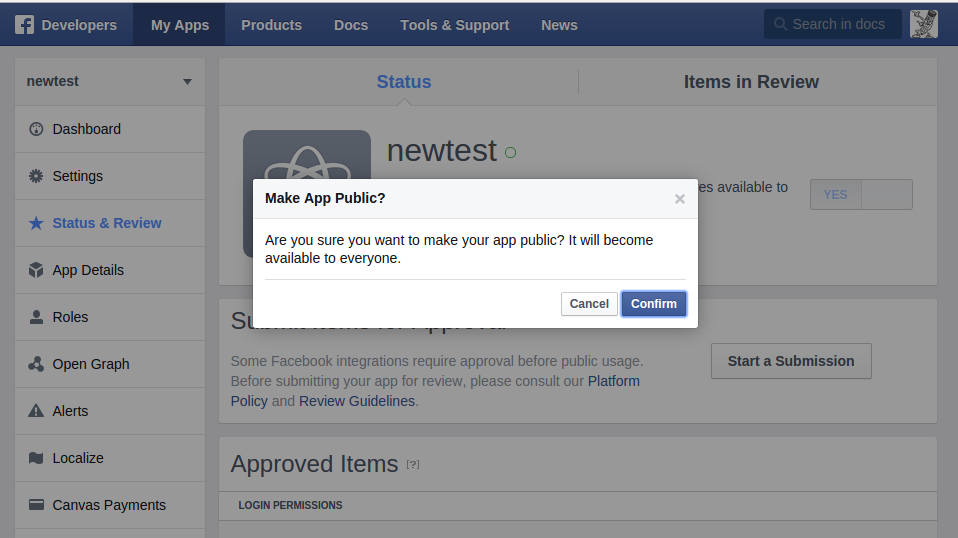Open the My Apps menu
958x538 pixels.
pos(180,25)
